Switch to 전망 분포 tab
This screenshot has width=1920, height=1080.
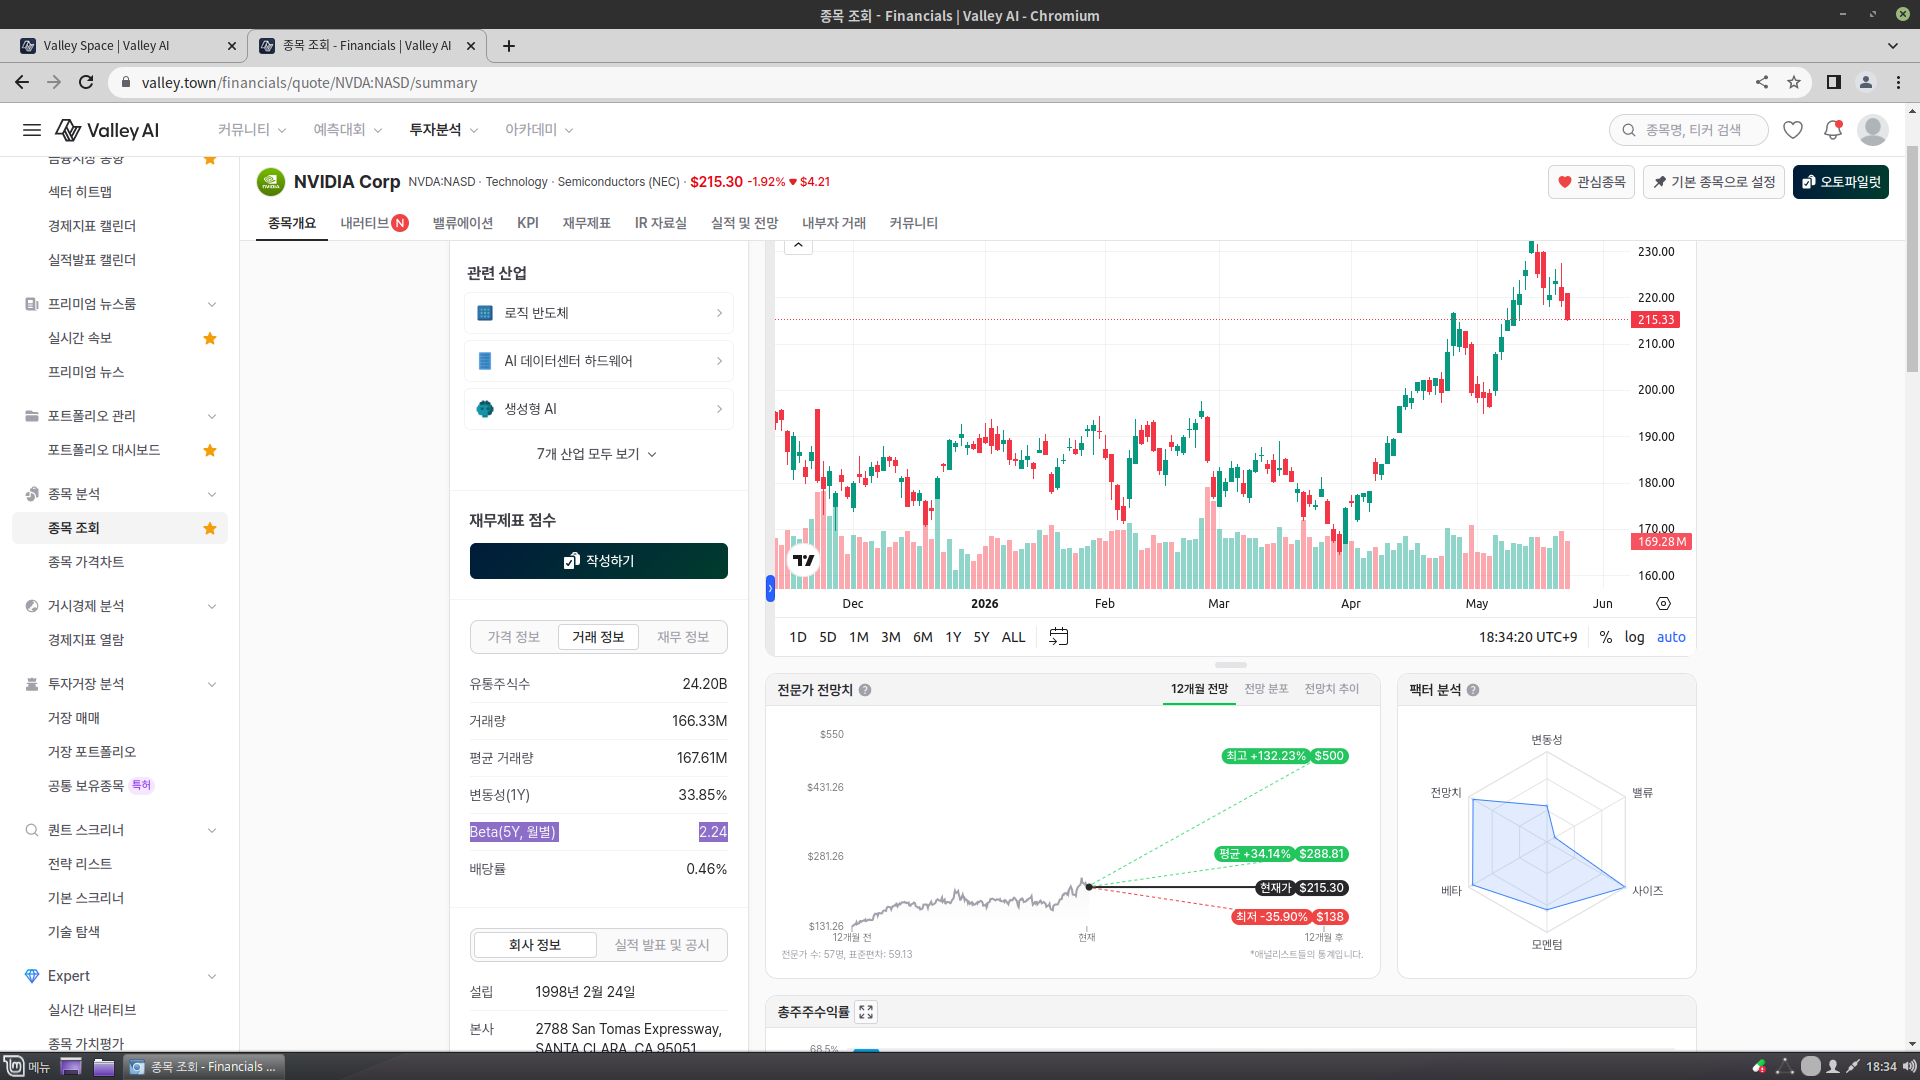click(x=1266, y=689)
